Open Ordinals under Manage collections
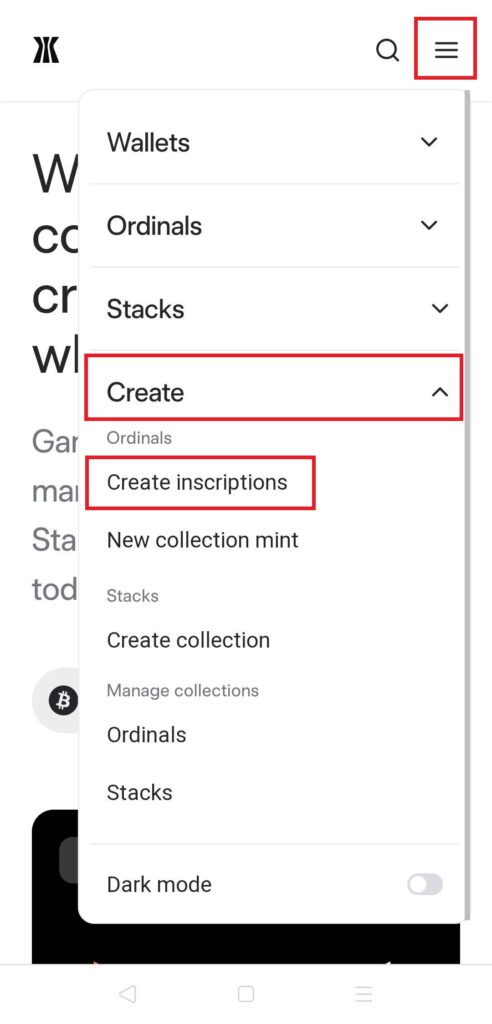 coord(146,735)
